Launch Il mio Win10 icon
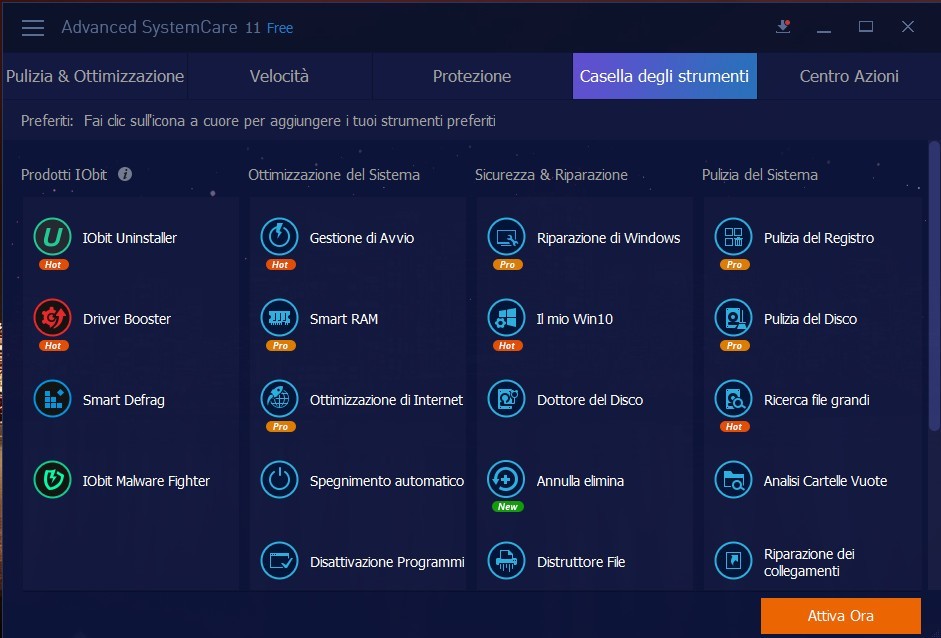 (506, 319)
